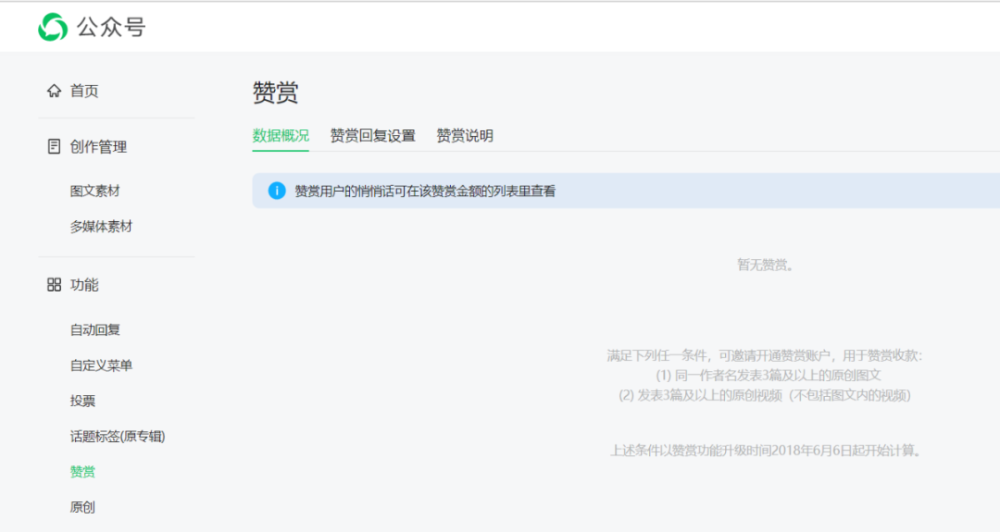Open the 原创 feature page
This screenshot has width=1000, height=532.
pos(82,507)
